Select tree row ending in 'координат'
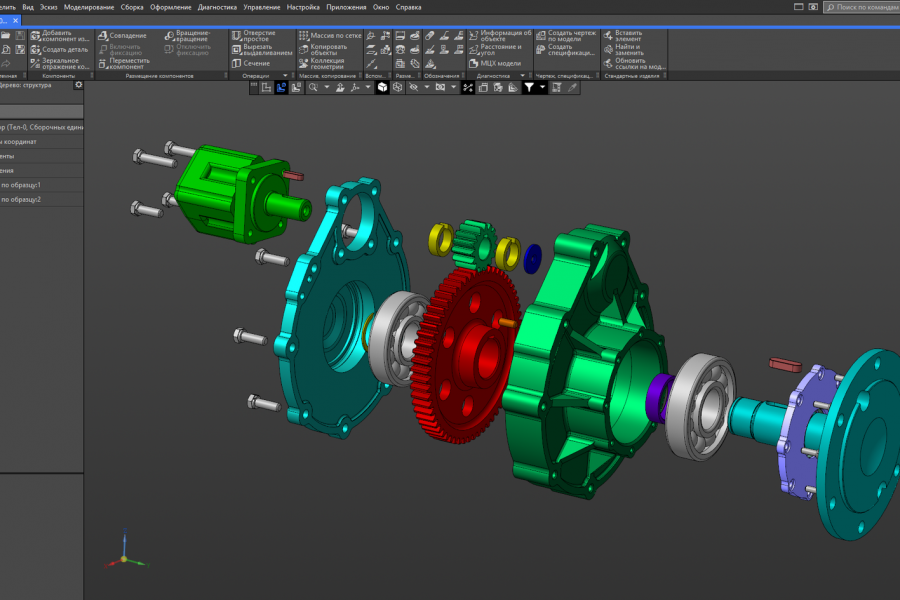Image resolution: width=900 pixels, height=600 pixels. tap(41, 142)
